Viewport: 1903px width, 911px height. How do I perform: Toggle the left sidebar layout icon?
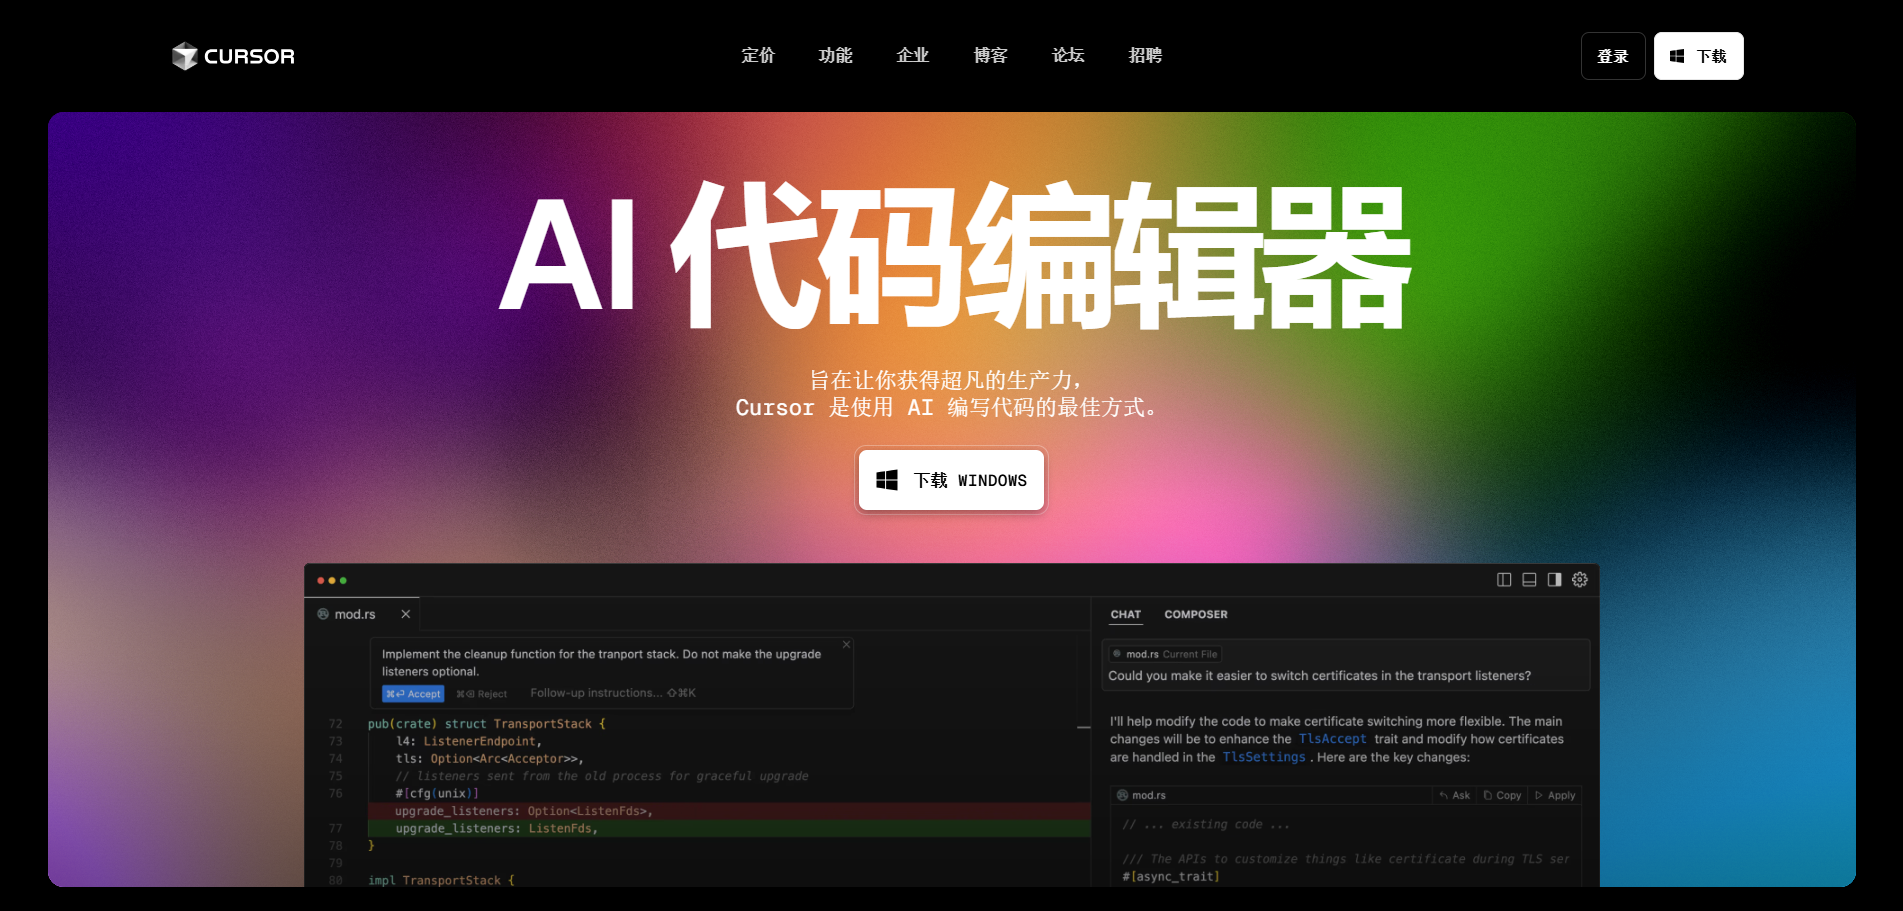(1504, 580)
